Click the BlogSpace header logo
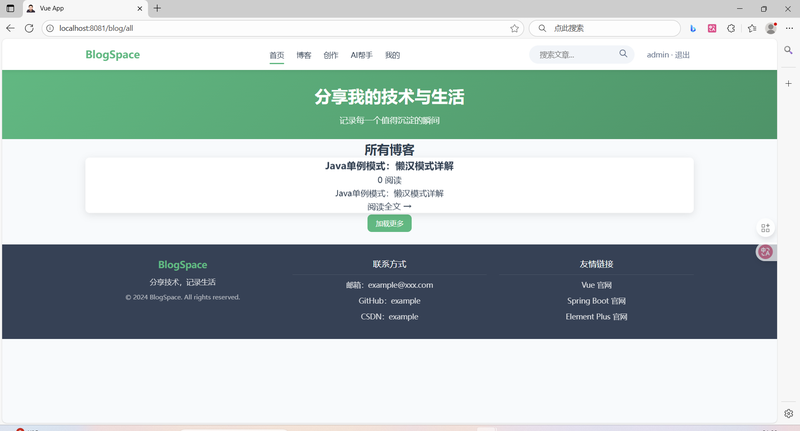Screen dimensions: 800x431 (113, 55)
